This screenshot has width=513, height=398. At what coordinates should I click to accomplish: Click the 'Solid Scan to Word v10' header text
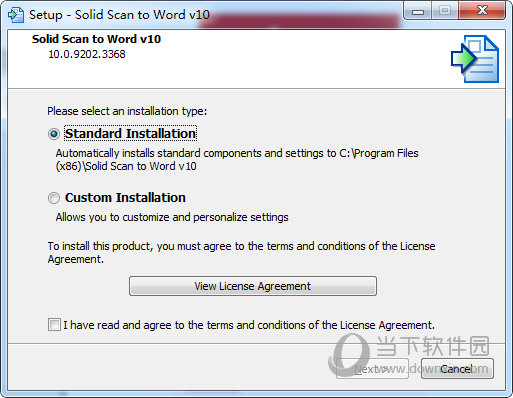click(96, 39)
